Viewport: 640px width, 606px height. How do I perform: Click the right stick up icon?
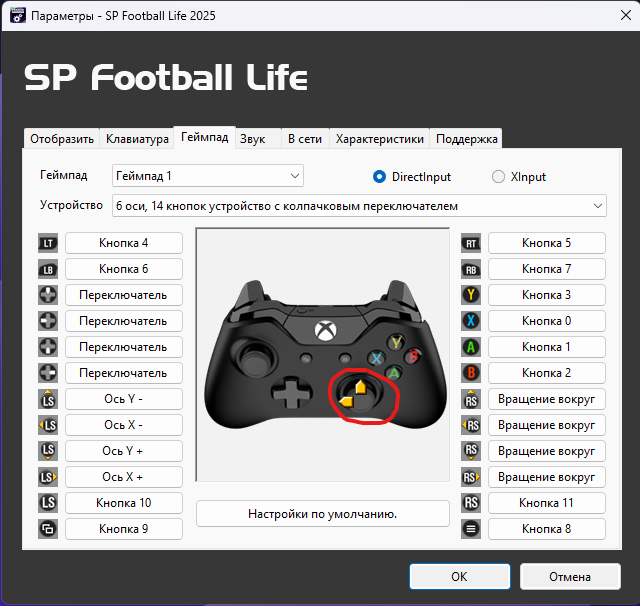point(471,399)
